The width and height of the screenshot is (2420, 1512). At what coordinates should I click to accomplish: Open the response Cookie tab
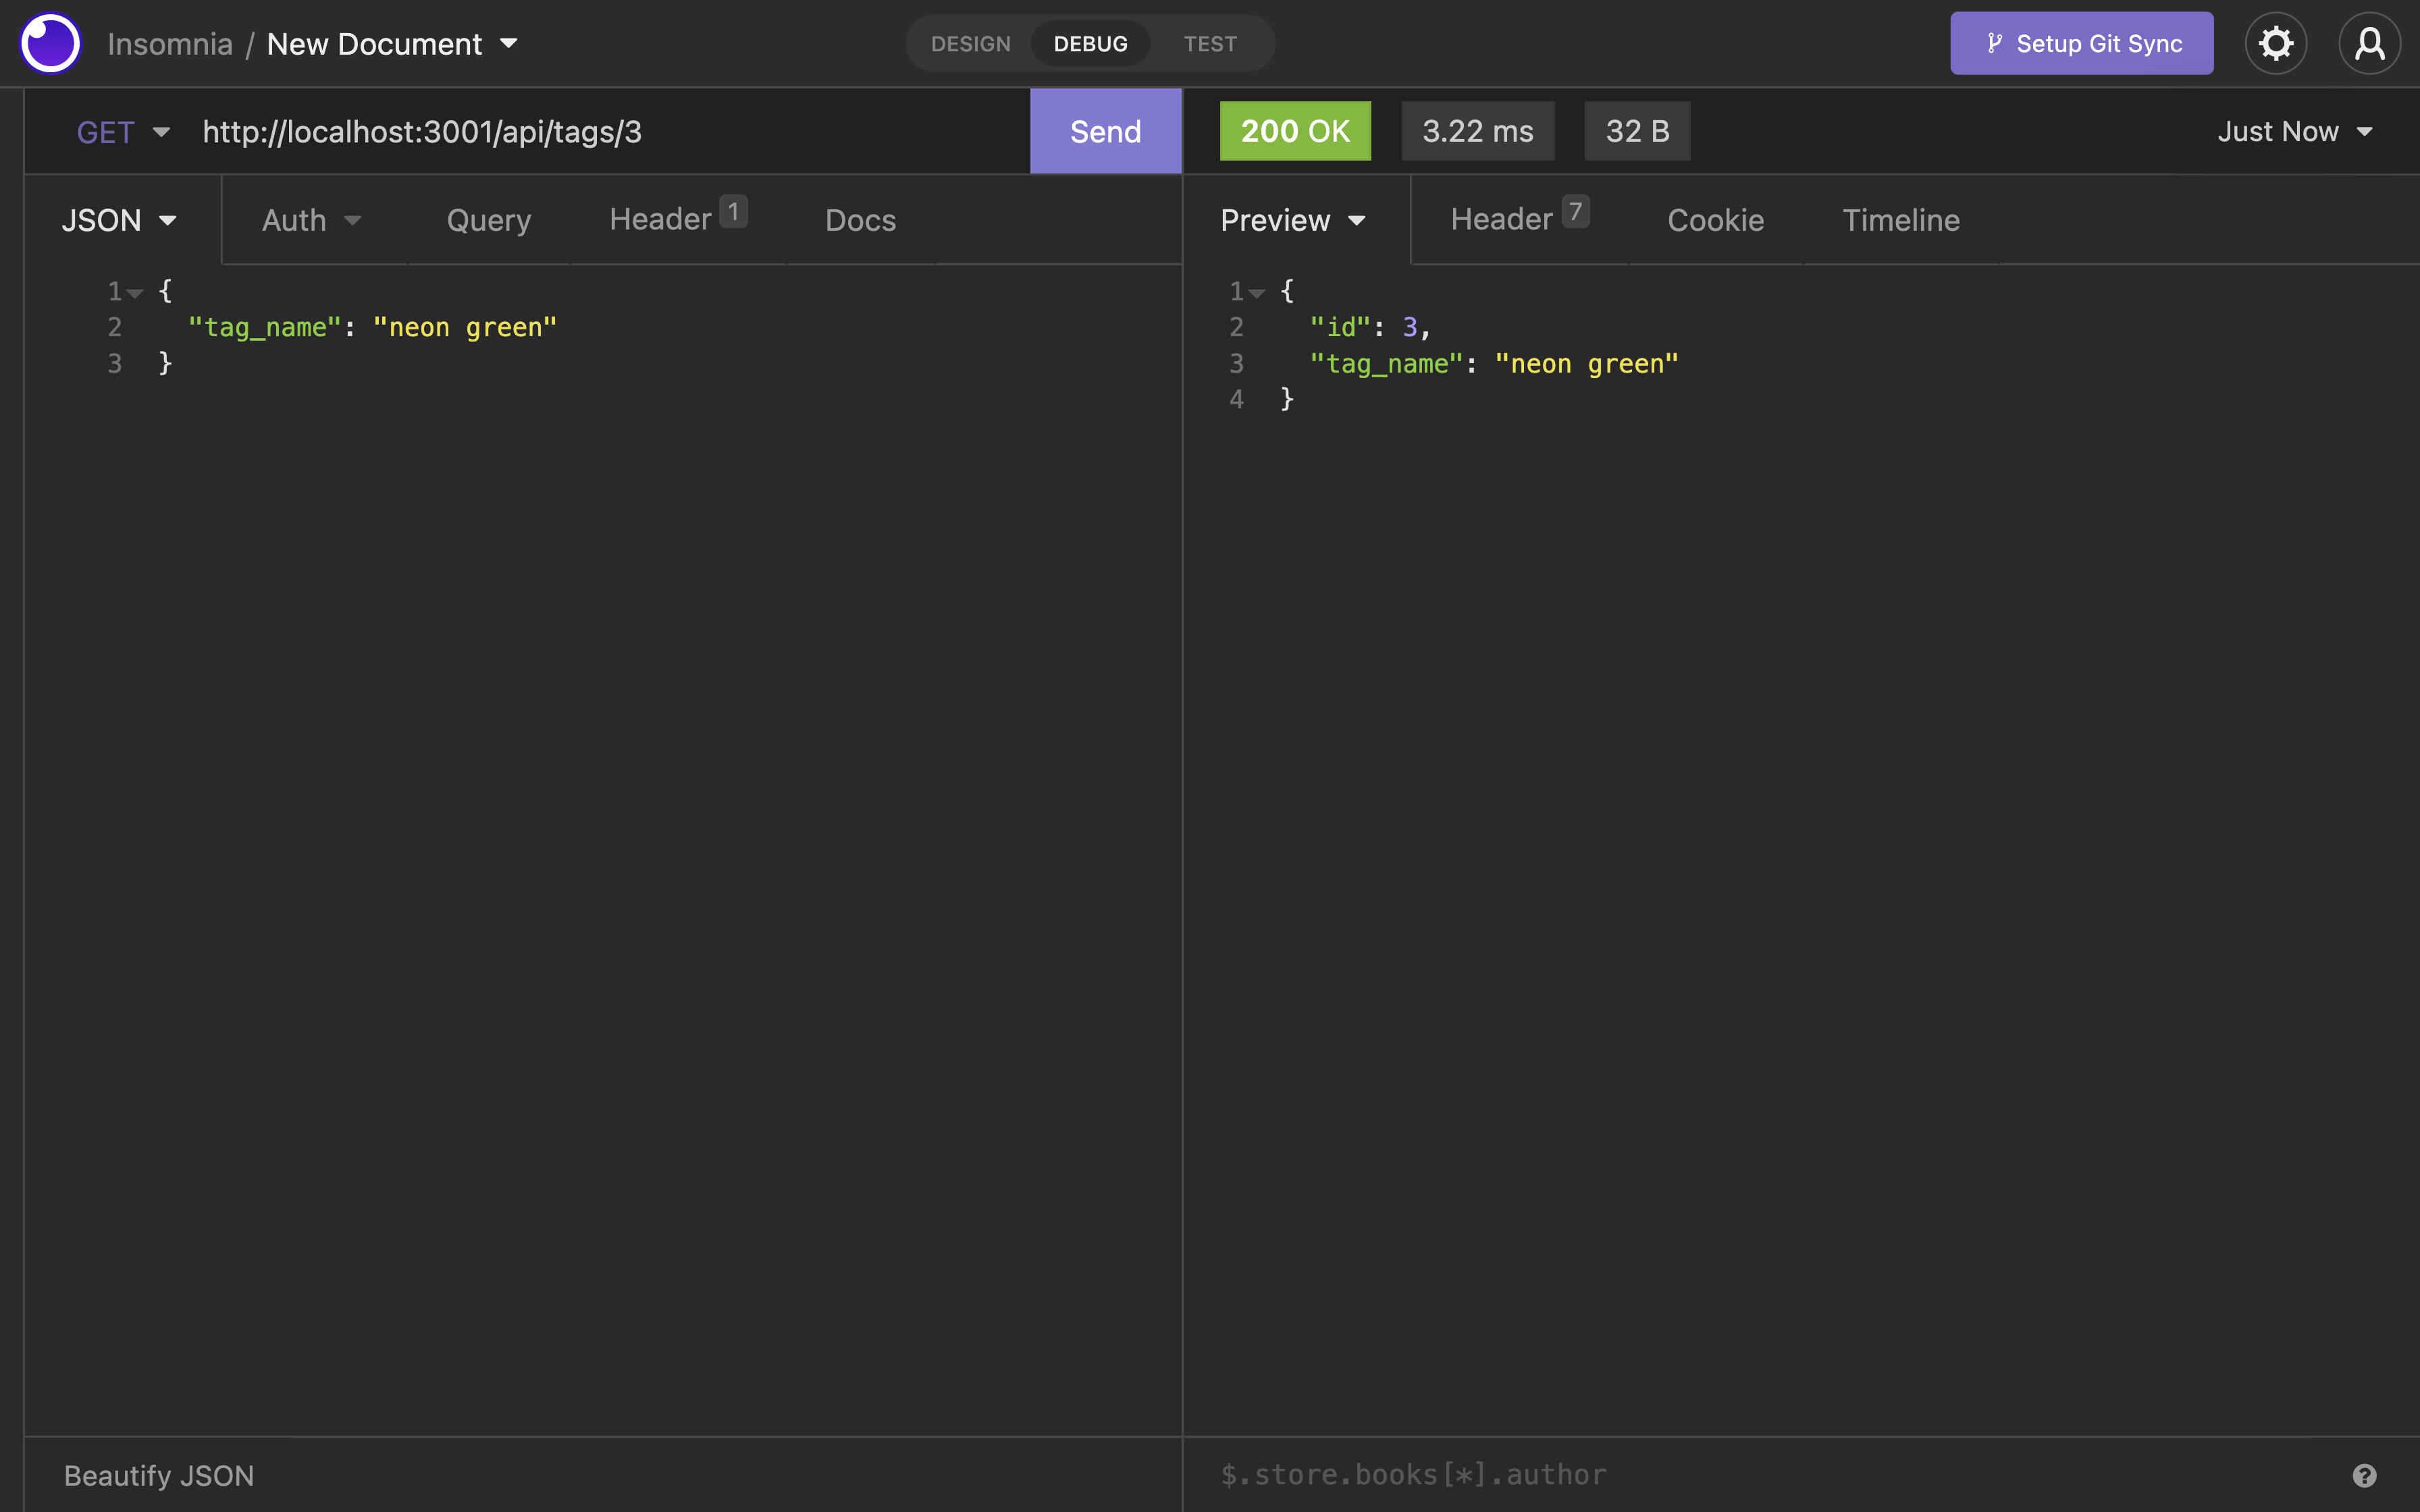coord(1715,220)
